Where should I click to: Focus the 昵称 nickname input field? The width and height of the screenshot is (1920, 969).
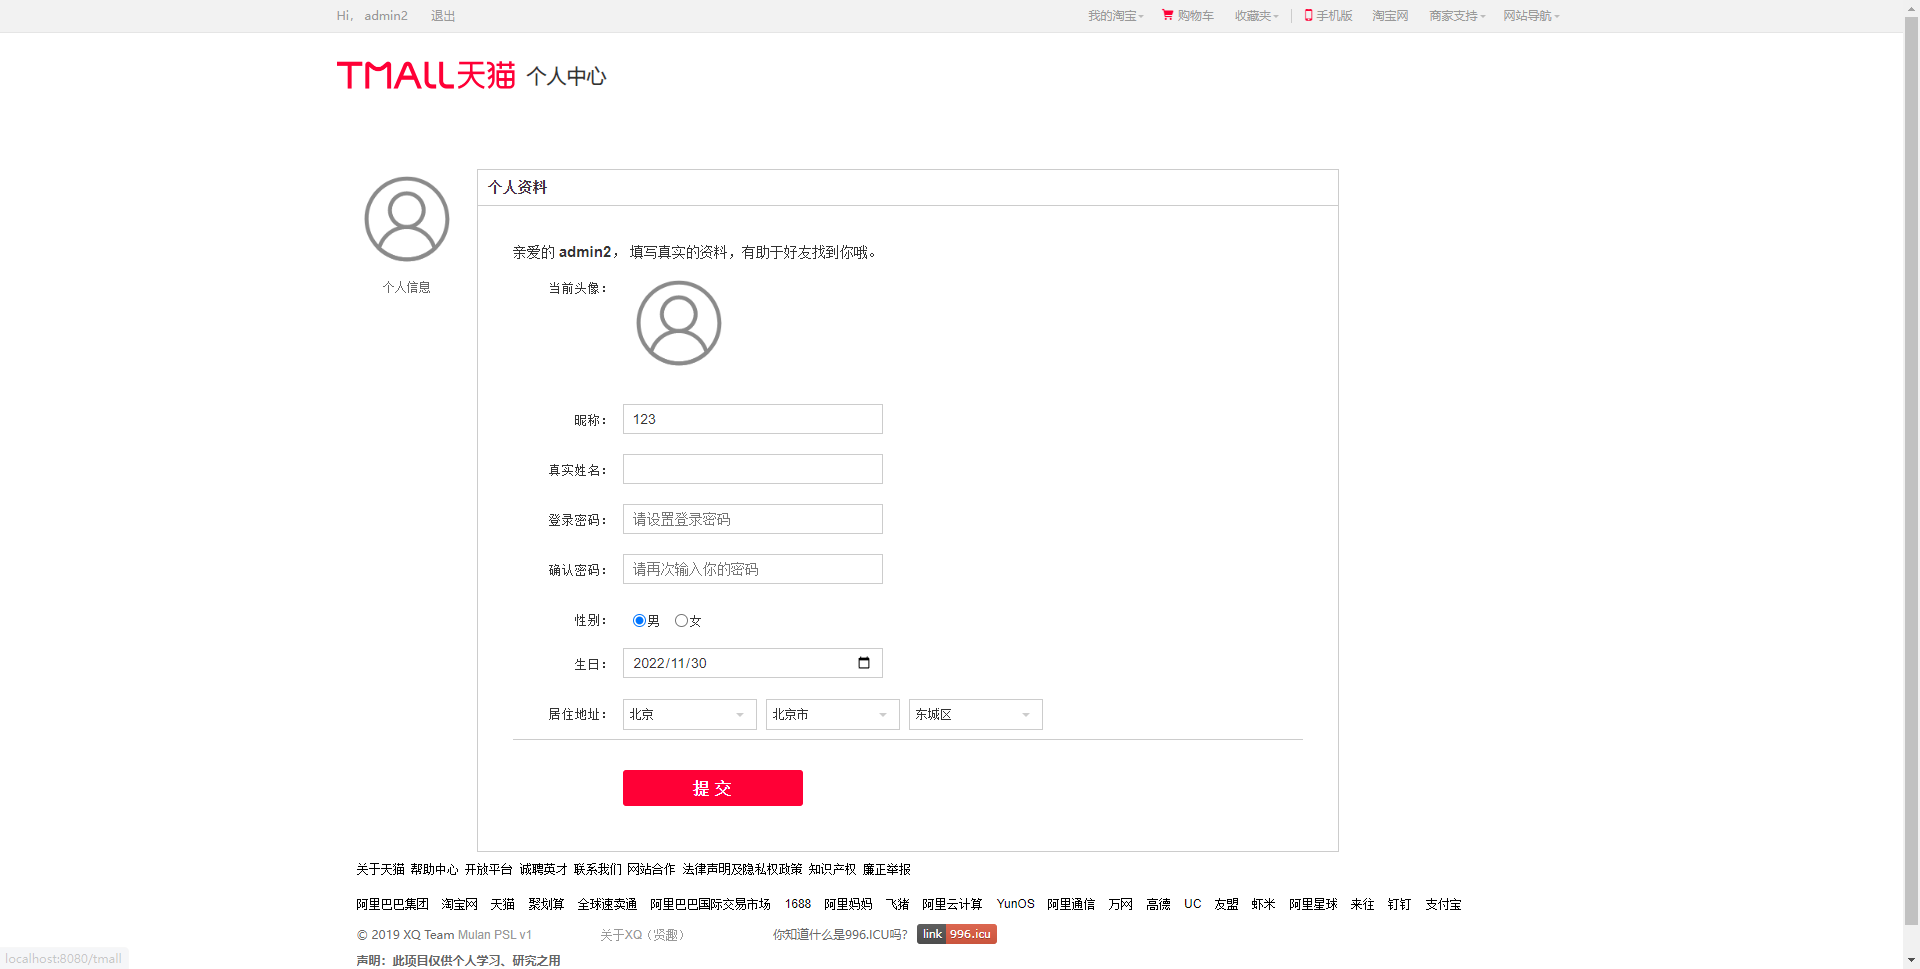(x=753, y=419)
